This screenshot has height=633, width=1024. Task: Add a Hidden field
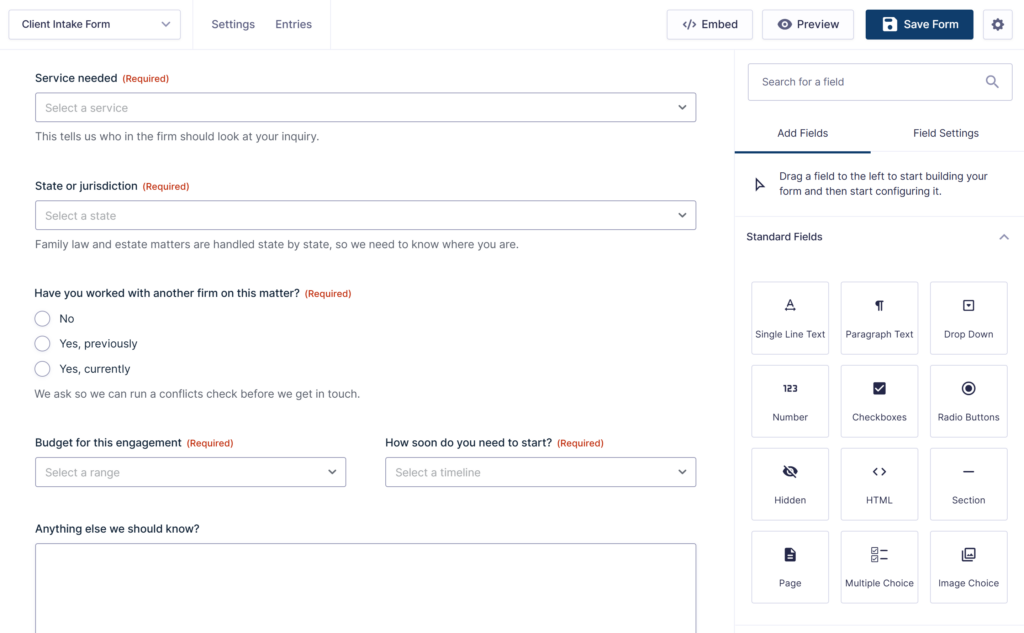[x=790, y=484]
